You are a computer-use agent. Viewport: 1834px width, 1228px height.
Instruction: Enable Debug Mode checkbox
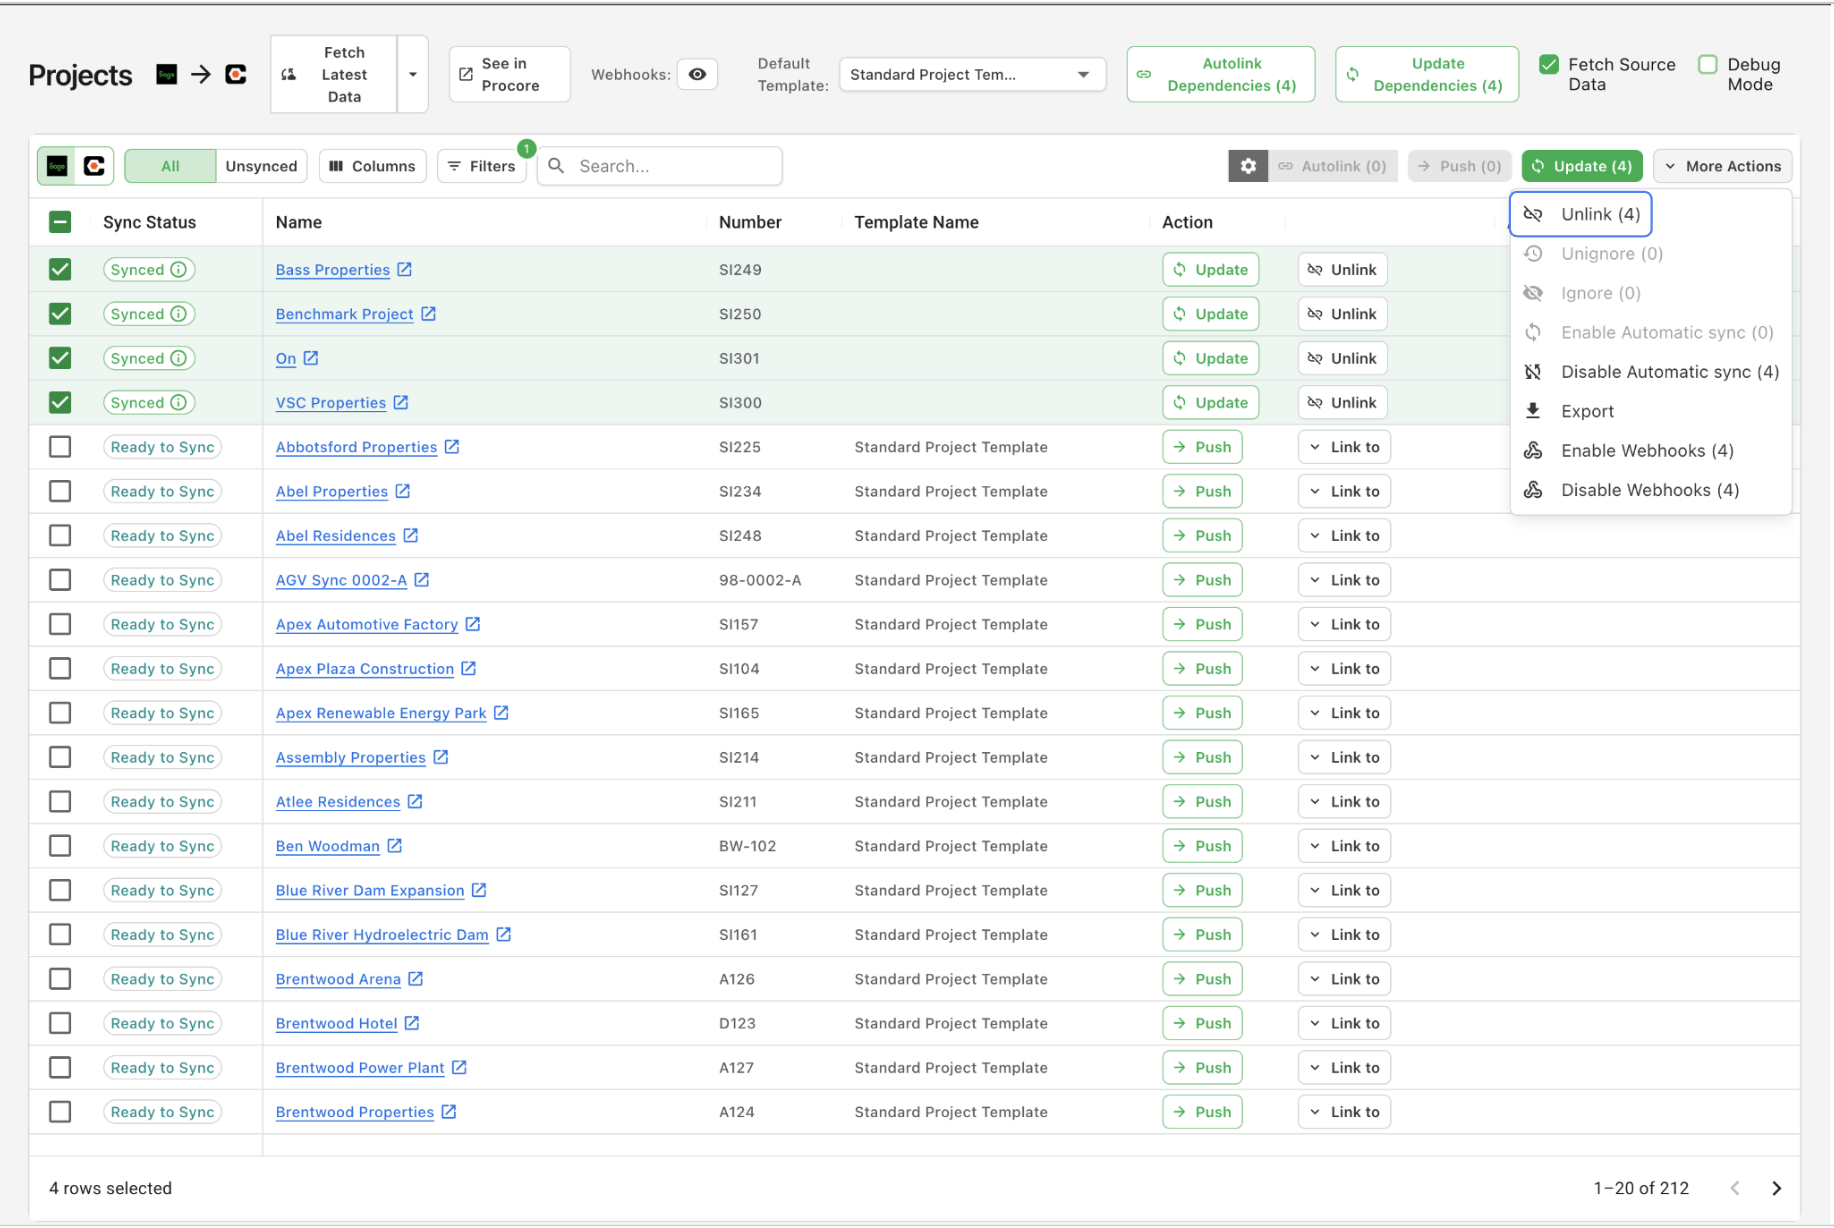click(1708, 65)
